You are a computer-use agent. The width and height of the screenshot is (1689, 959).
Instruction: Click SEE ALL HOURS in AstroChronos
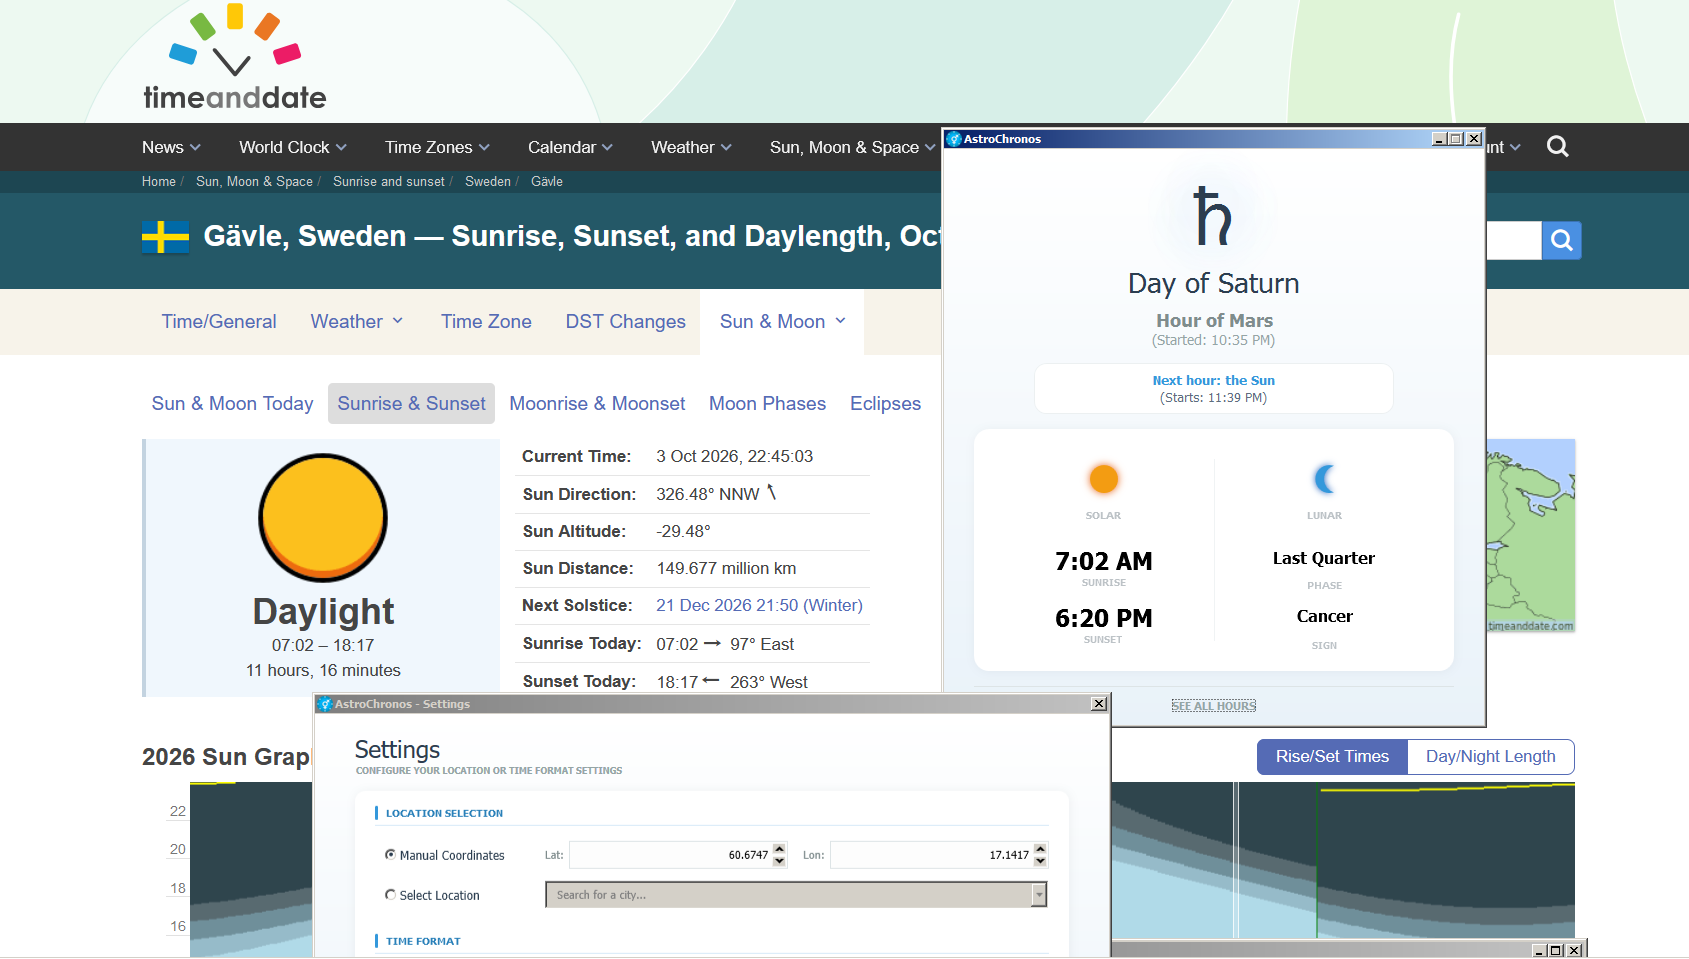coord(1213,706)
